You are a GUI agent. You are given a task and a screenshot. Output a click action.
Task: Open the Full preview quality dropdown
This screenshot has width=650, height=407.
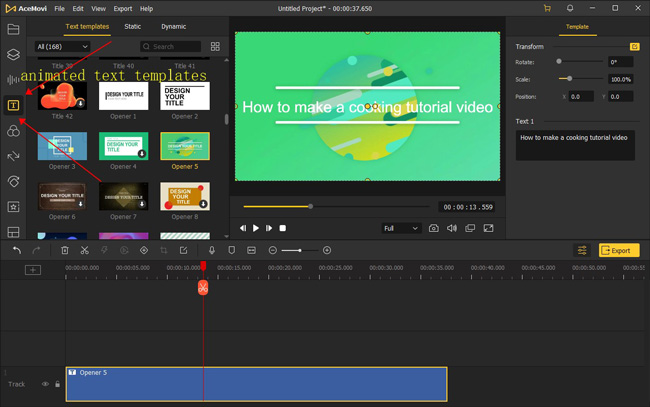click(x=401, y=228)
